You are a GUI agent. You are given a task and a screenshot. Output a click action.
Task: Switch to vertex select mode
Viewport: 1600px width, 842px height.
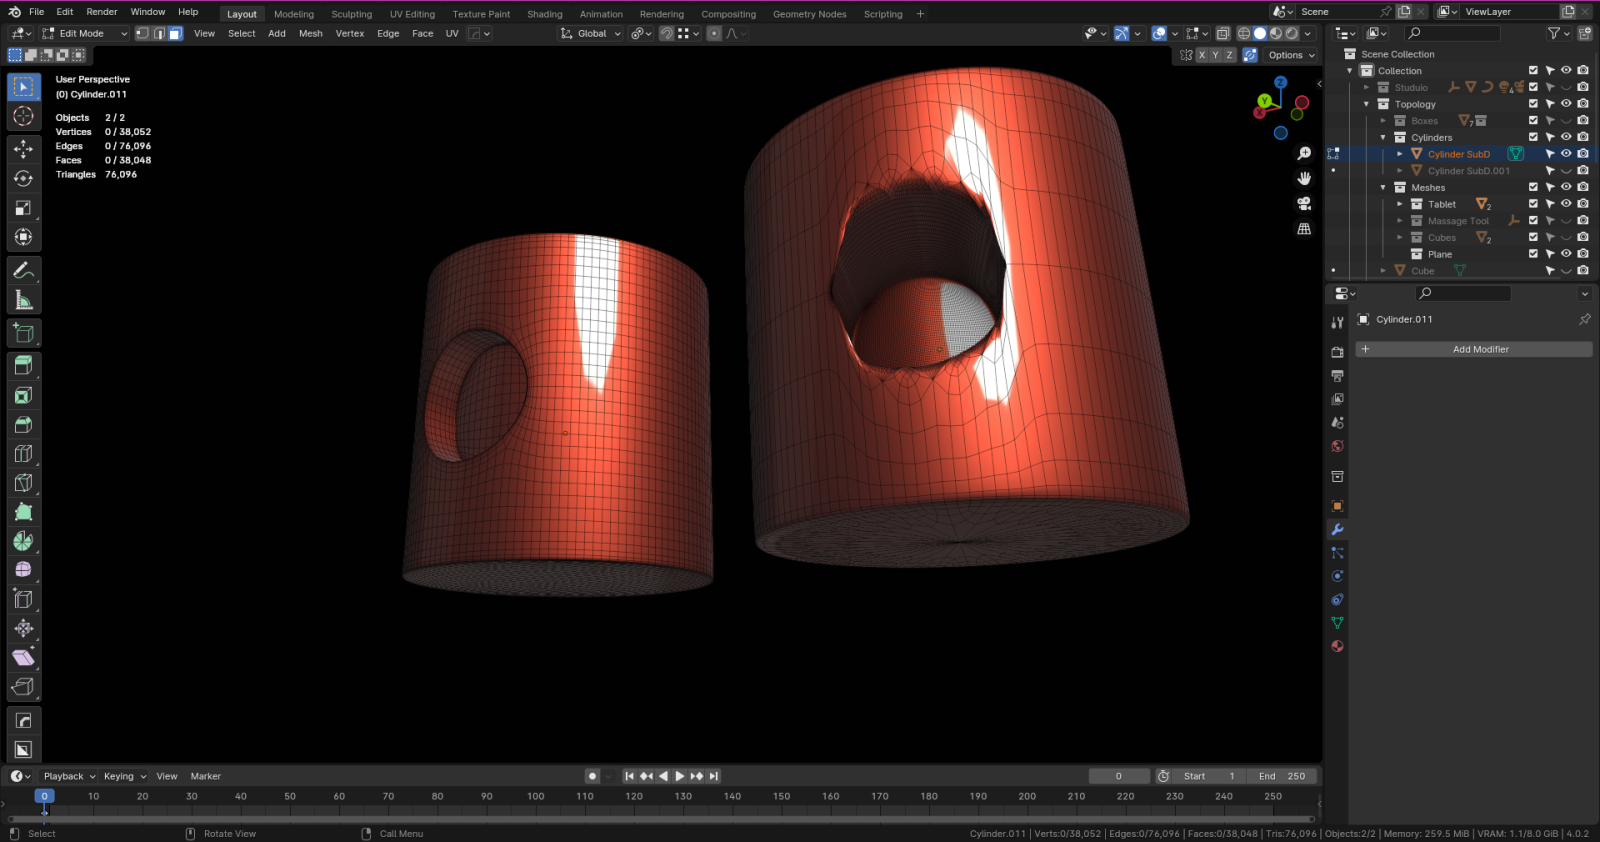[143, 33]
